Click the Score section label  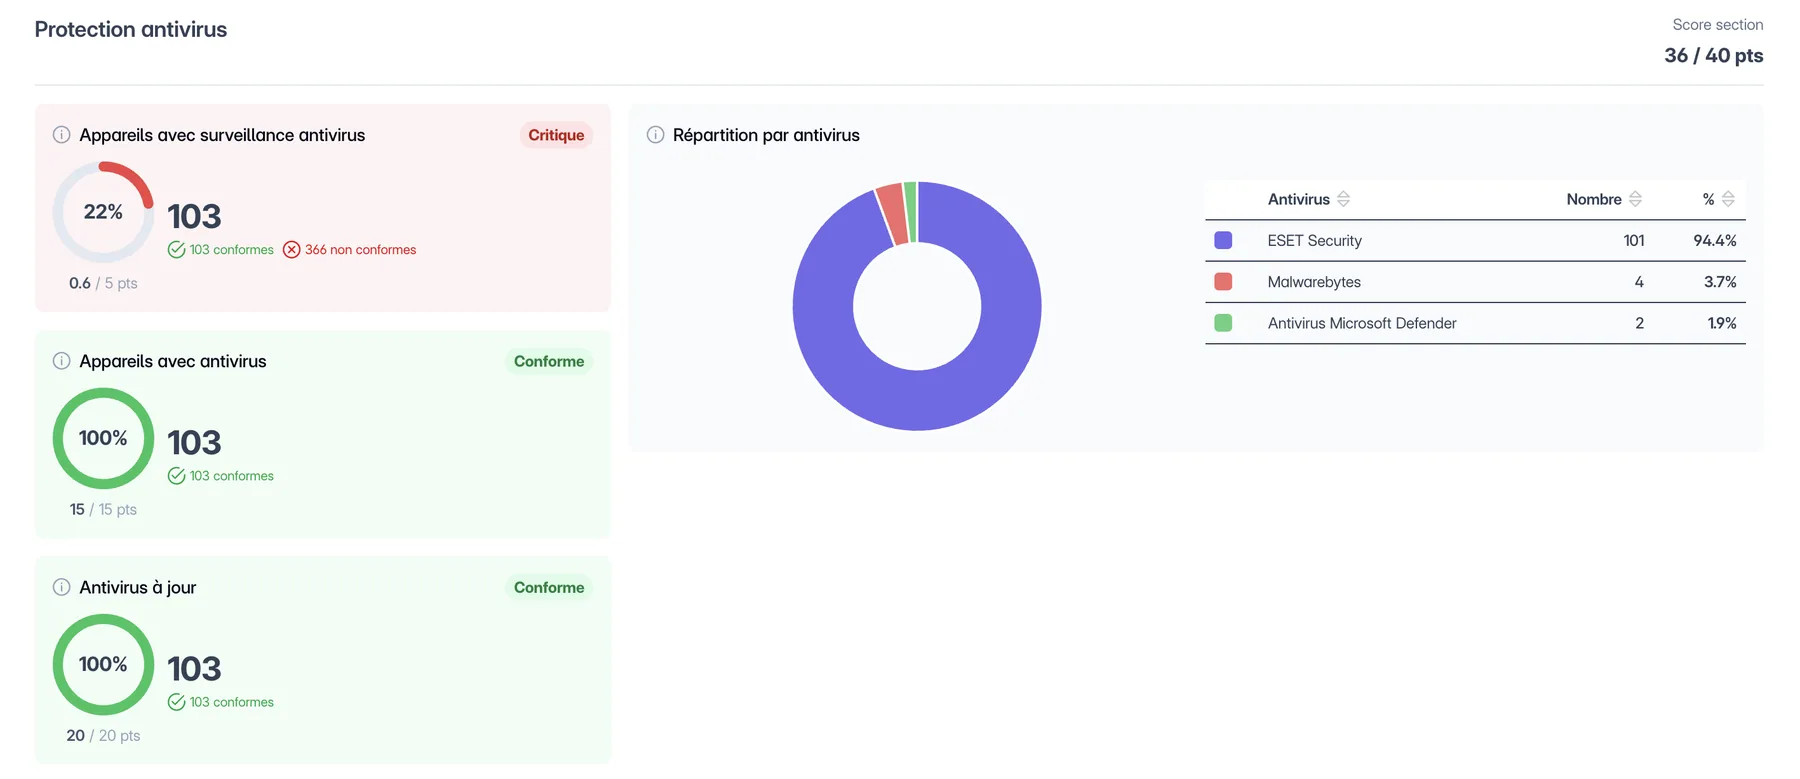[x=1717, y=25]
